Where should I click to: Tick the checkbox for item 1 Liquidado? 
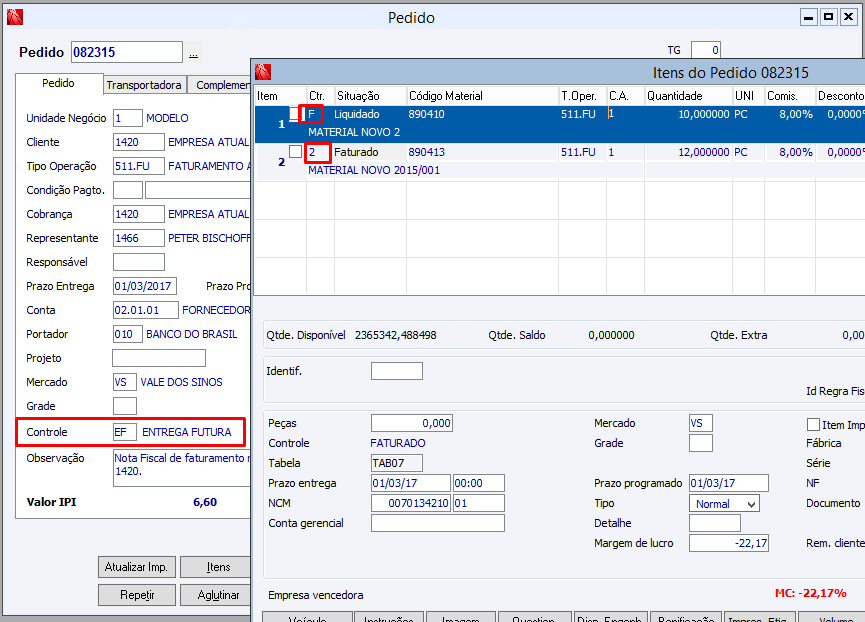tap(294, 114)
